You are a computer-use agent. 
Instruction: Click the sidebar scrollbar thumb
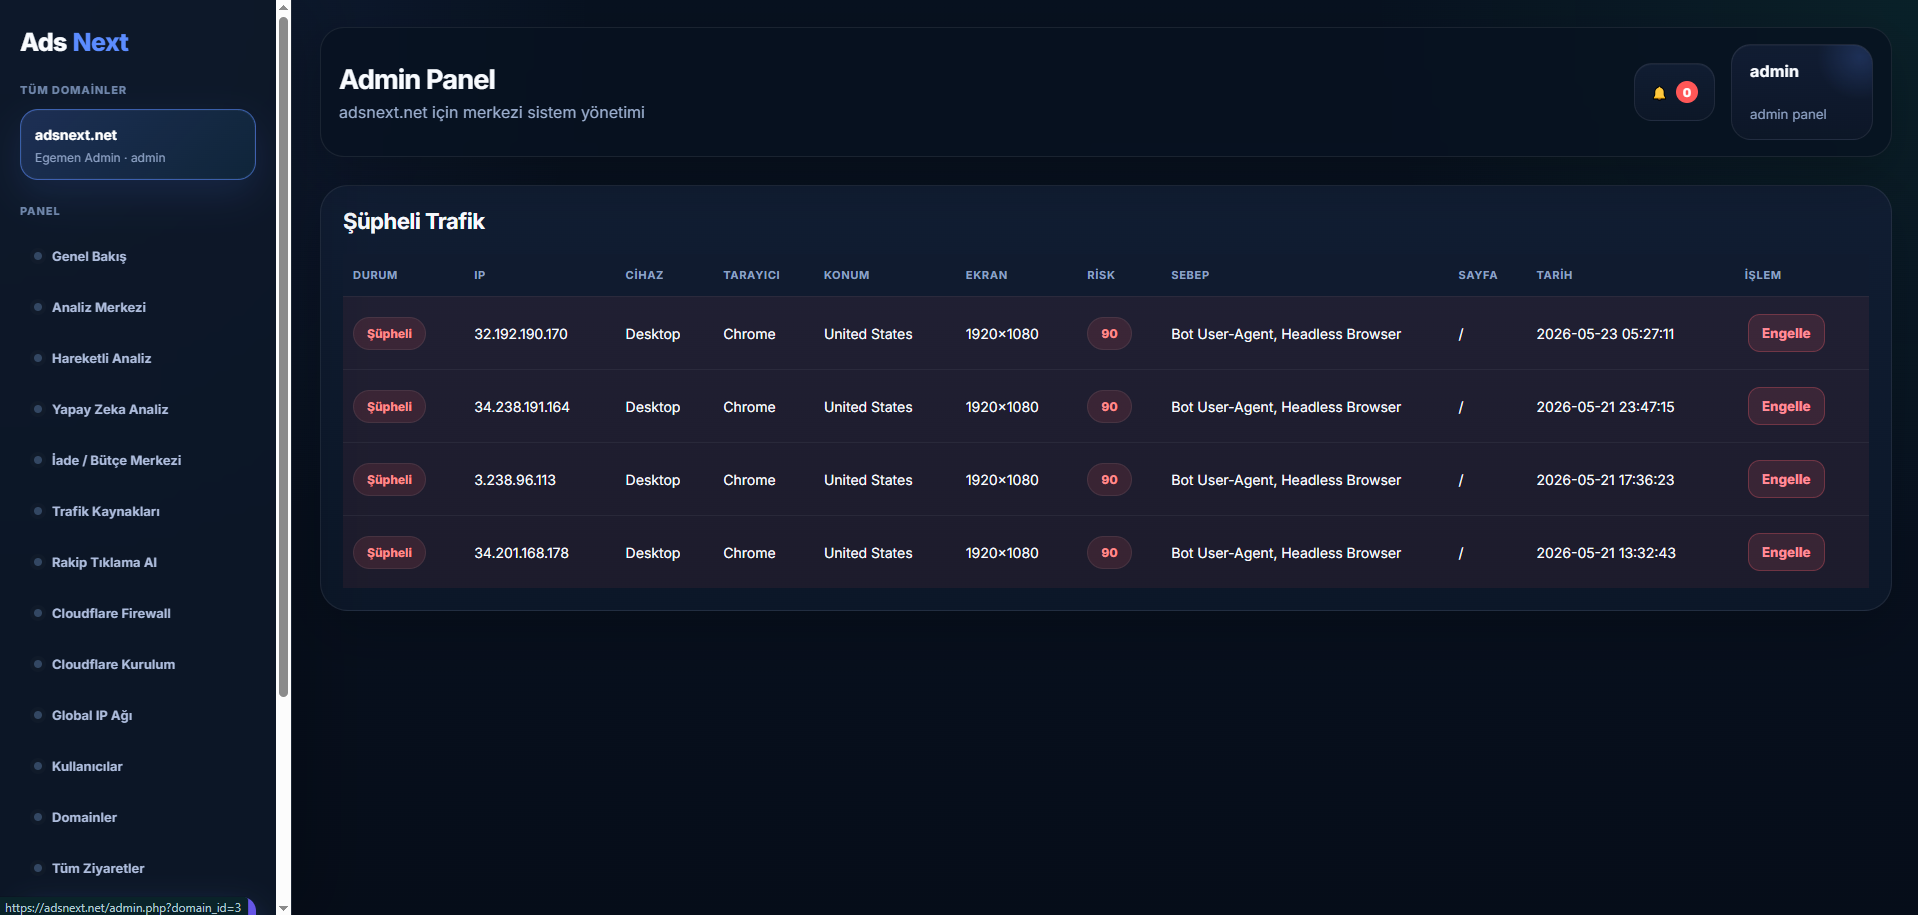pos(283,356)
